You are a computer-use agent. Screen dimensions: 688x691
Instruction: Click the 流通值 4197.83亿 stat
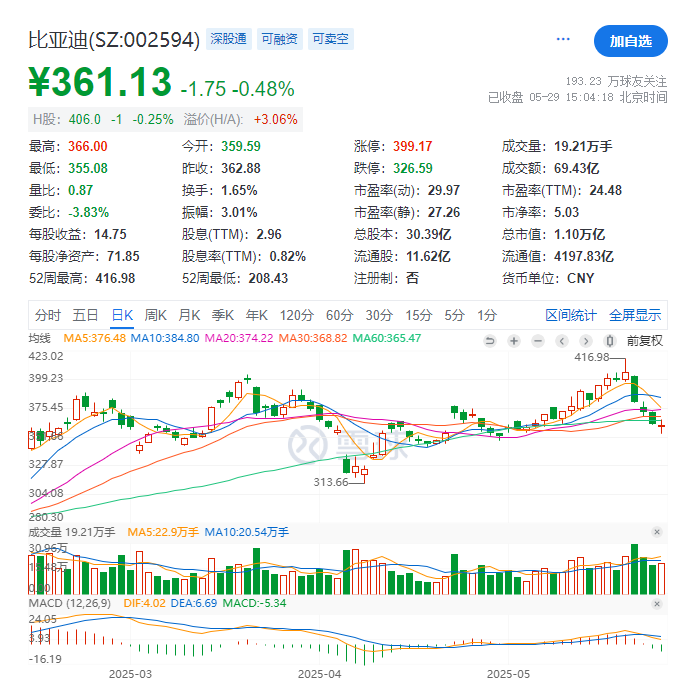[x=558, y=256]
